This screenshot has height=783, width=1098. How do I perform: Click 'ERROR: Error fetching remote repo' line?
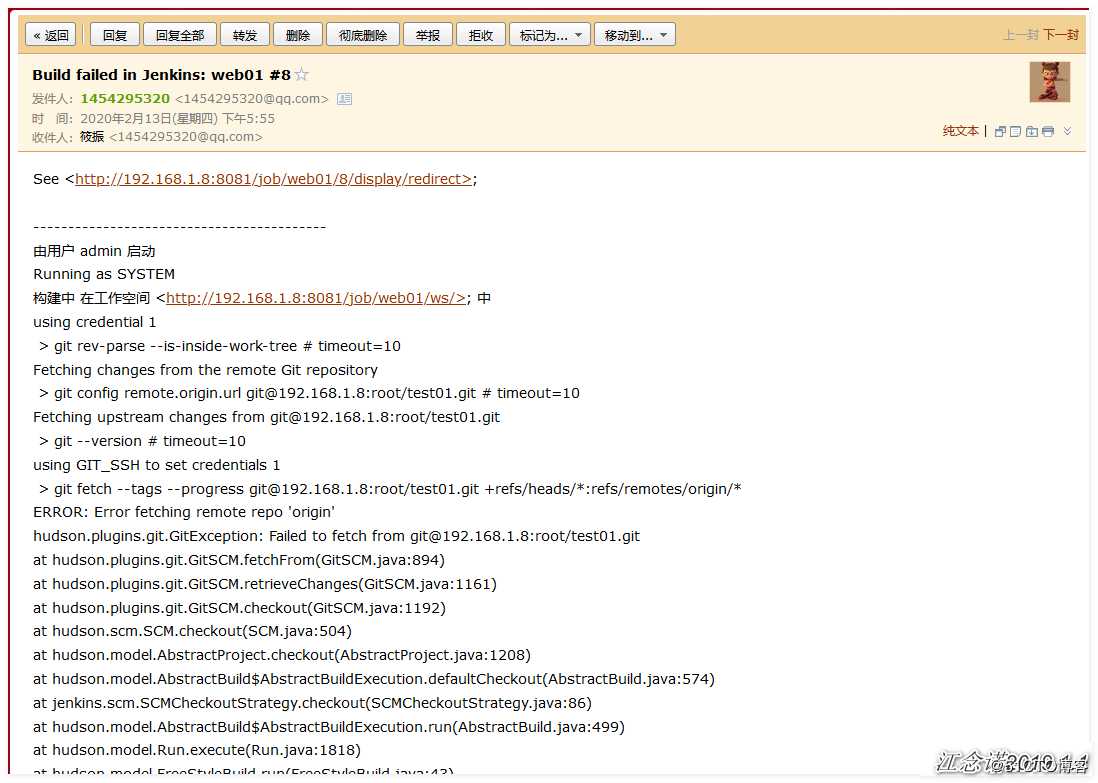pos(183,512)
